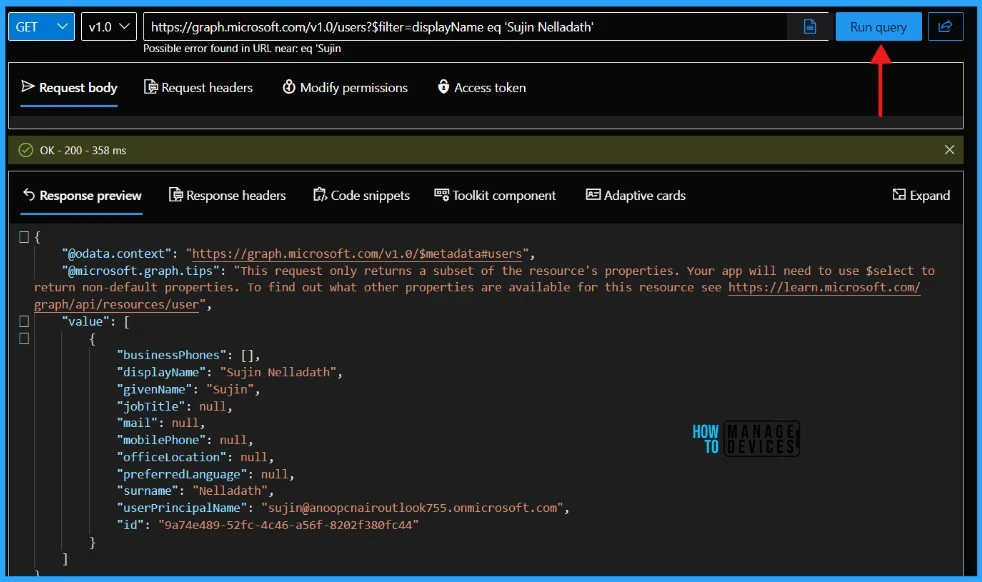Collapse the "value" array node
This screenshot has height=582, width=982.
24,321
